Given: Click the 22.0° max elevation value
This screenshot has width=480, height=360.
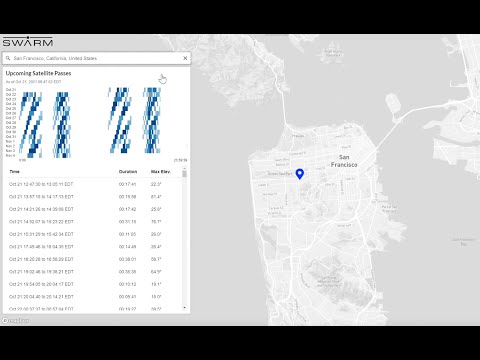Looking at the screenshot, I should pyautogui.click(x=156, y=184).
